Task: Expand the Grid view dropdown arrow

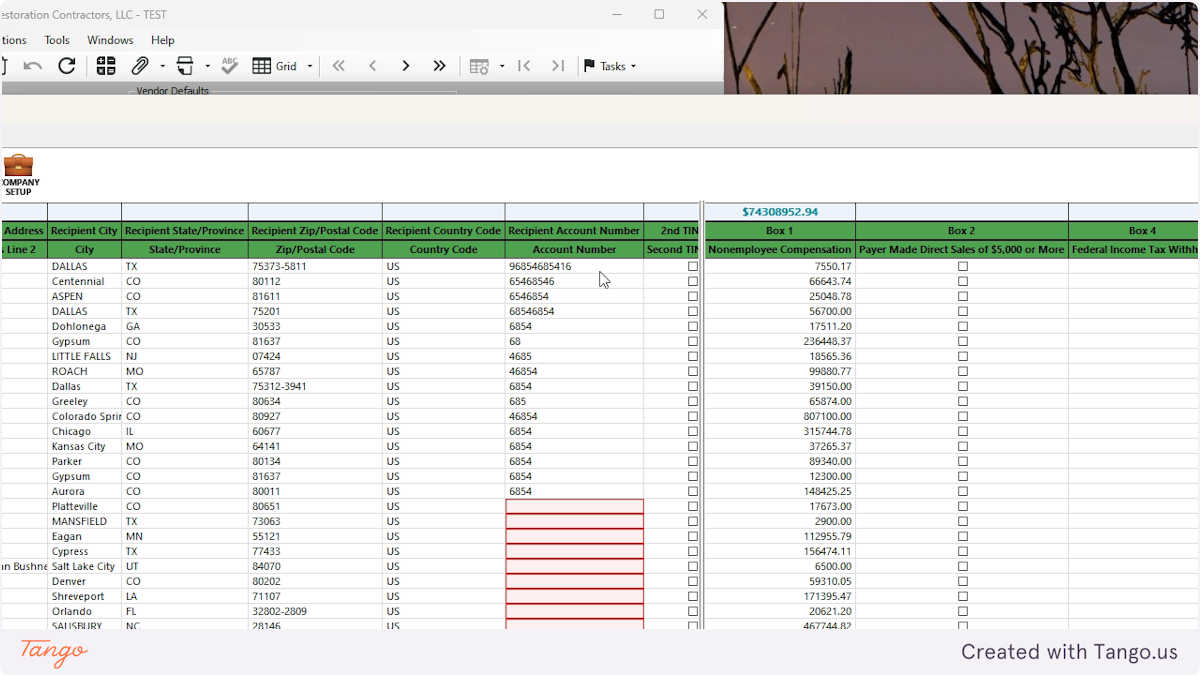Action: 310,67
